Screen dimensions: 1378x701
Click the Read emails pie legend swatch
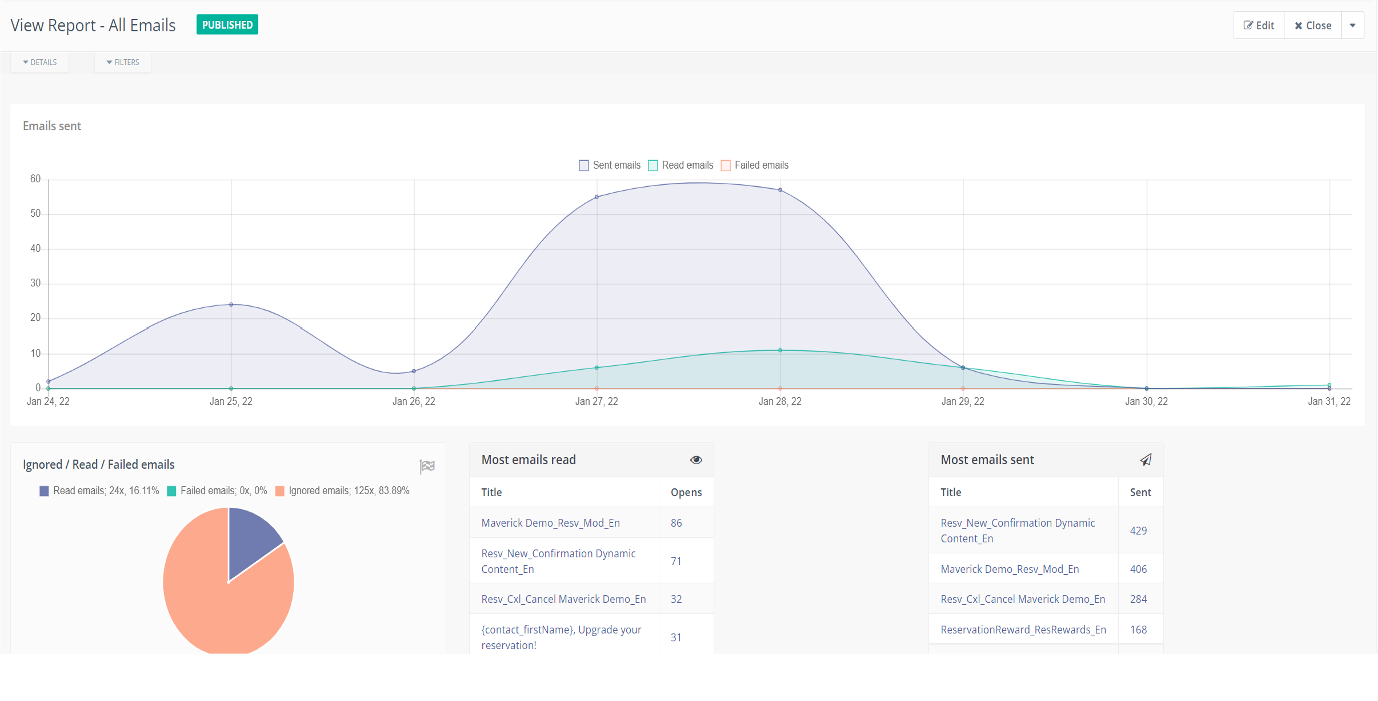pyautogui.click(x=45, y=491)
